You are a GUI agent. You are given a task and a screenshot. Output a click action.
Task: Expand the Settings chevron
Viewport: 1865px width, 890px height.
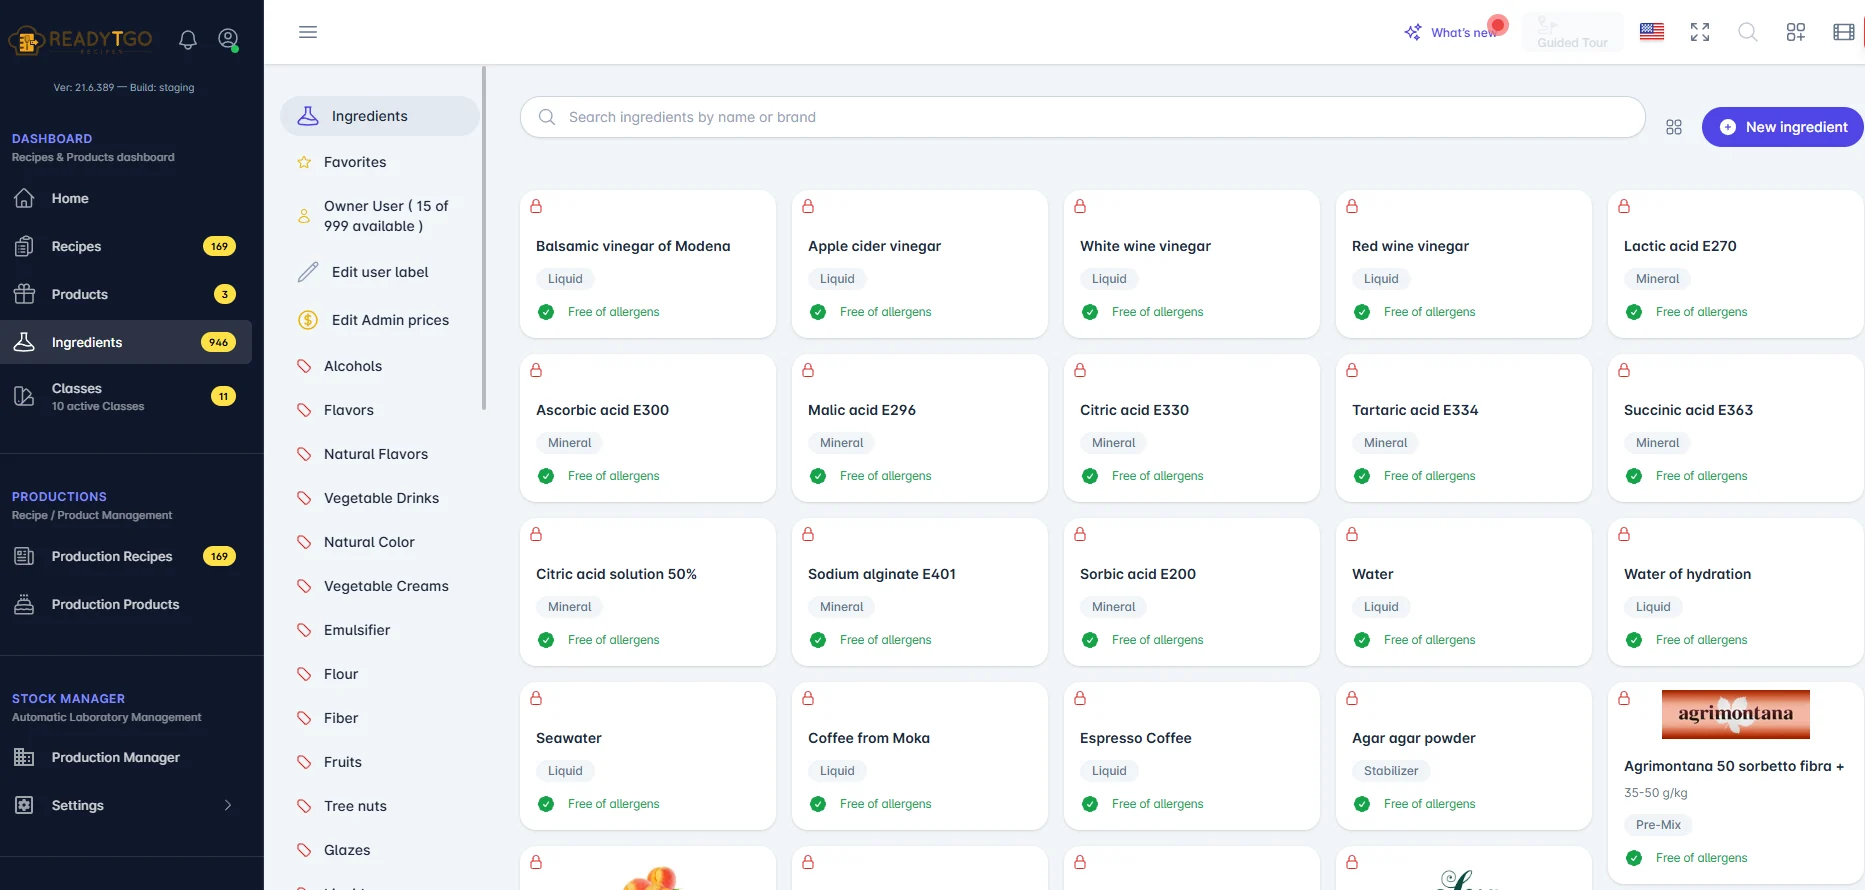(x=228, y=805)
